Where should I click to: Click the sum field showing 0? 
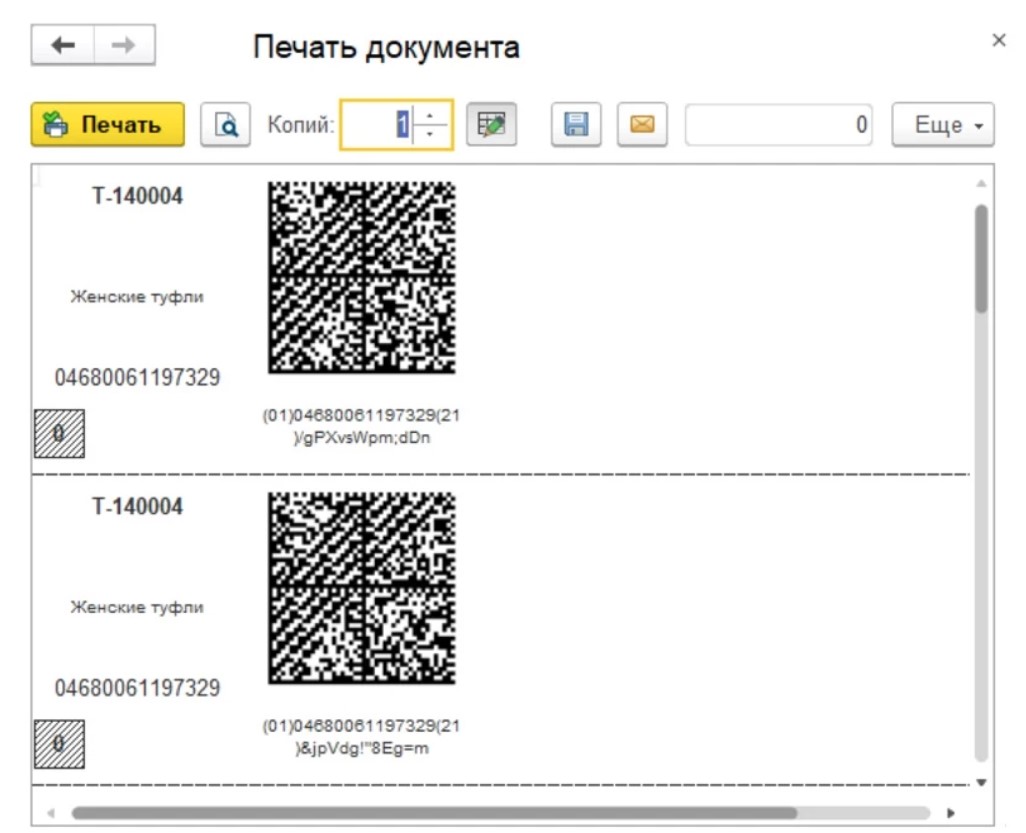778,125
